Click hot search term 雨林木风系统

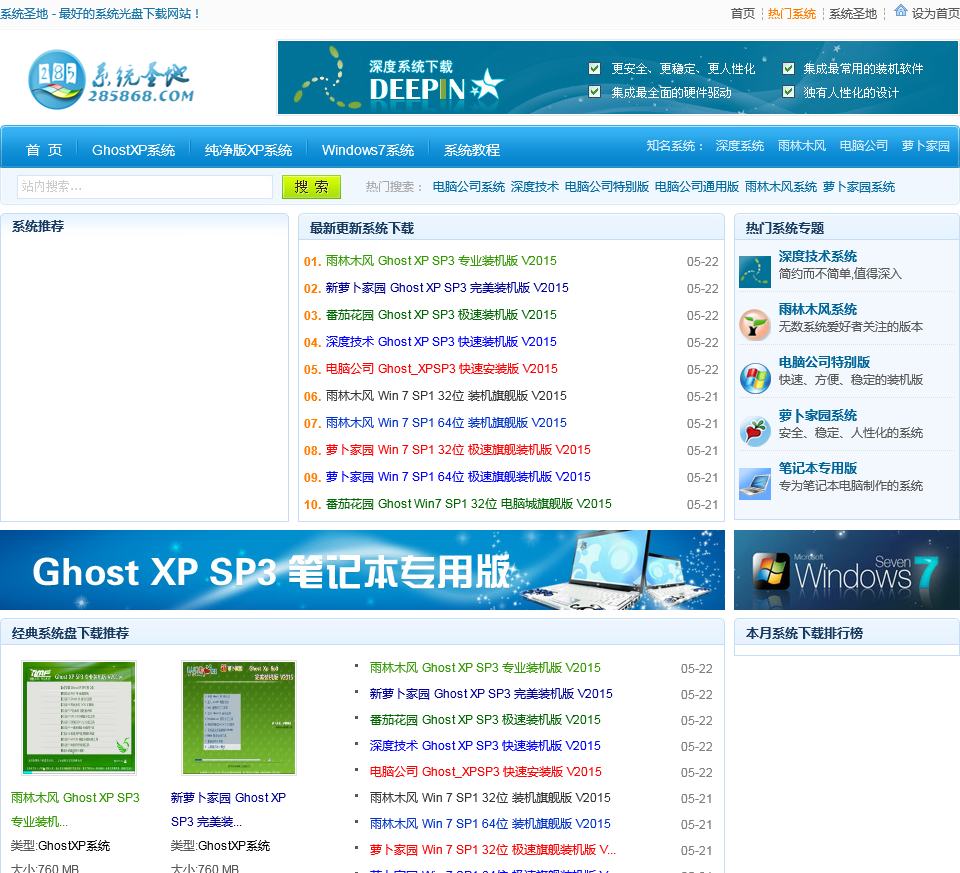pos(781,187)
